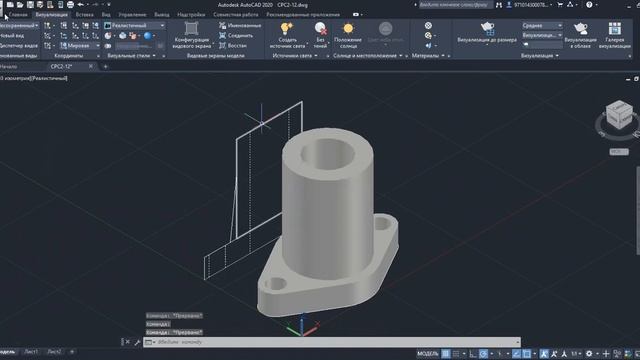Image resolution: width=640 pixels, height=360 pixels.
Task: Click Визуализация до размера teapot icon
Action: [x=487, y=28]
